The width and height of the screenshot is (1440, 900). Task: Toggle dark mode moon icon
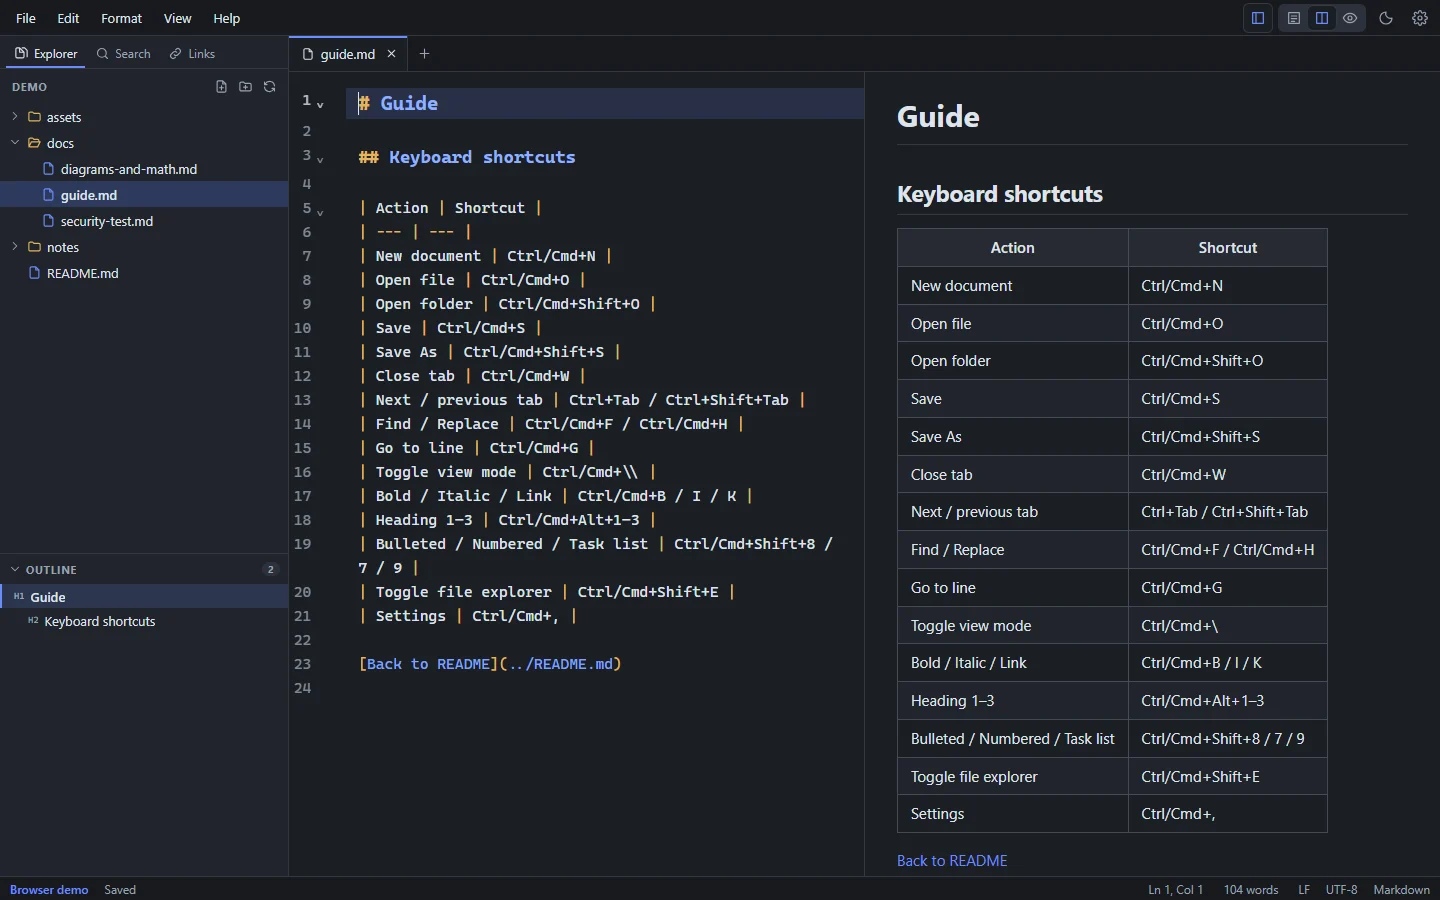1386,18
